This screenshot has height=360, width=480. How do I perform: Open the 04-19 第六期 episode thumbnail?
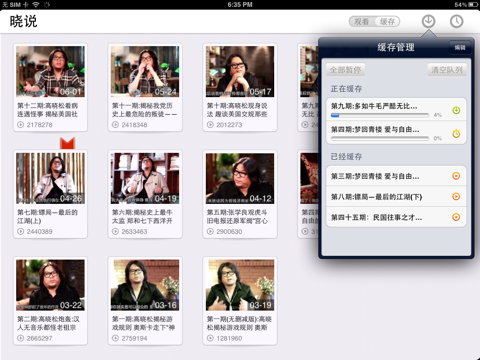click(x=145, y=178)
